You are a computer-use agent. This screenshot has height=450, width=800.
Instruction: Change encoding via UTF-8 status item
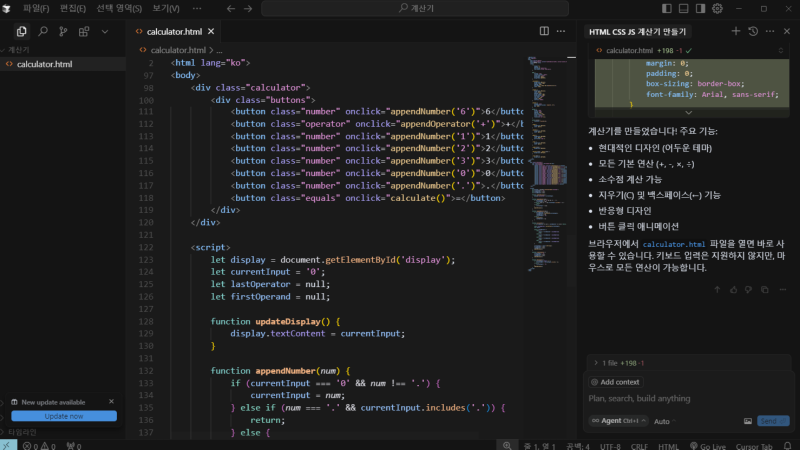[x=610, y=446]
